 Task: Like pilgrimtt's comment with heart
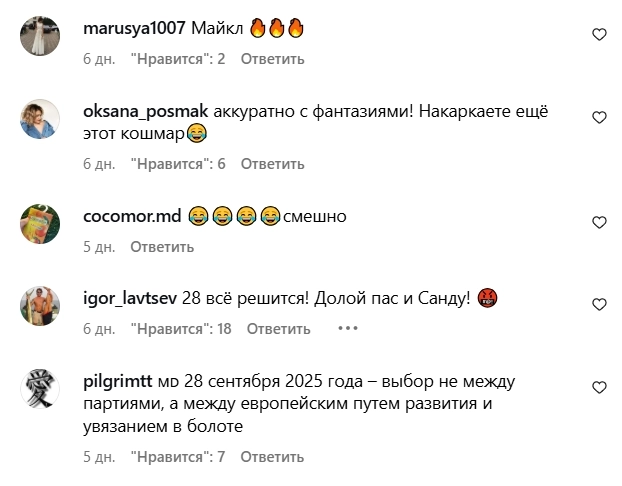tap(599, 387)
